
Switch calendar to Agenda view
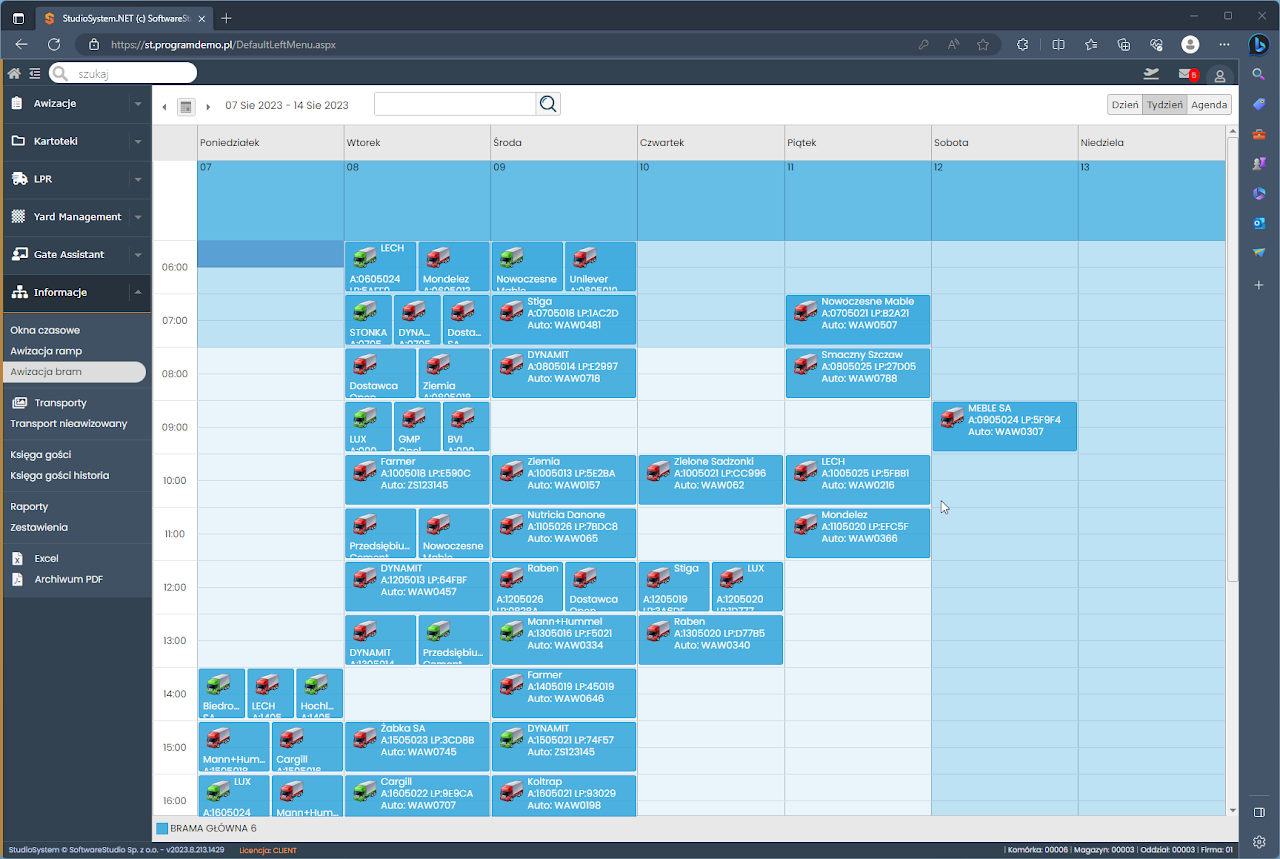(1209, 105)
